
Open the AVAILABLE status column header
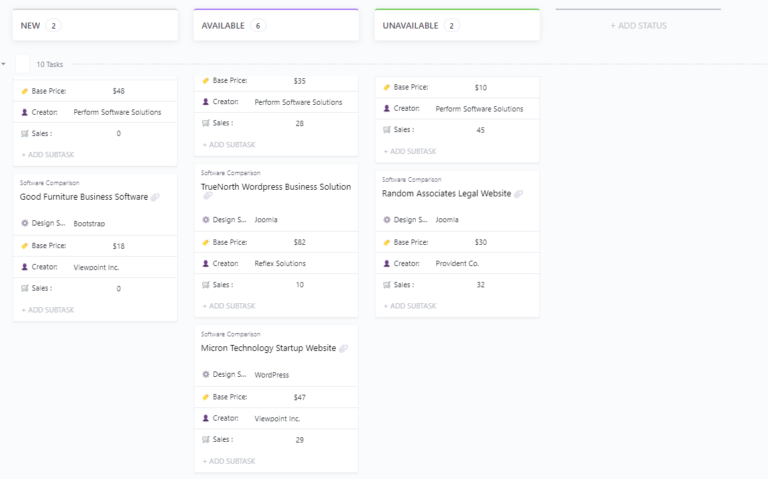click(222, 26)
